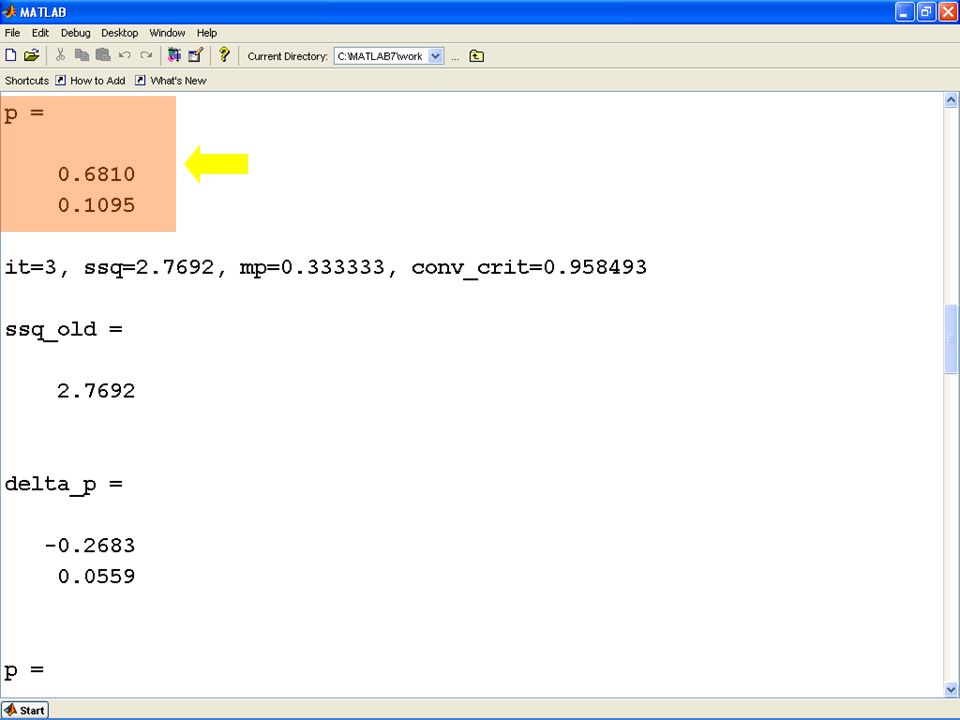Screen dimensions: 960x720
Task: Open the Help menu
Action: 207,33
